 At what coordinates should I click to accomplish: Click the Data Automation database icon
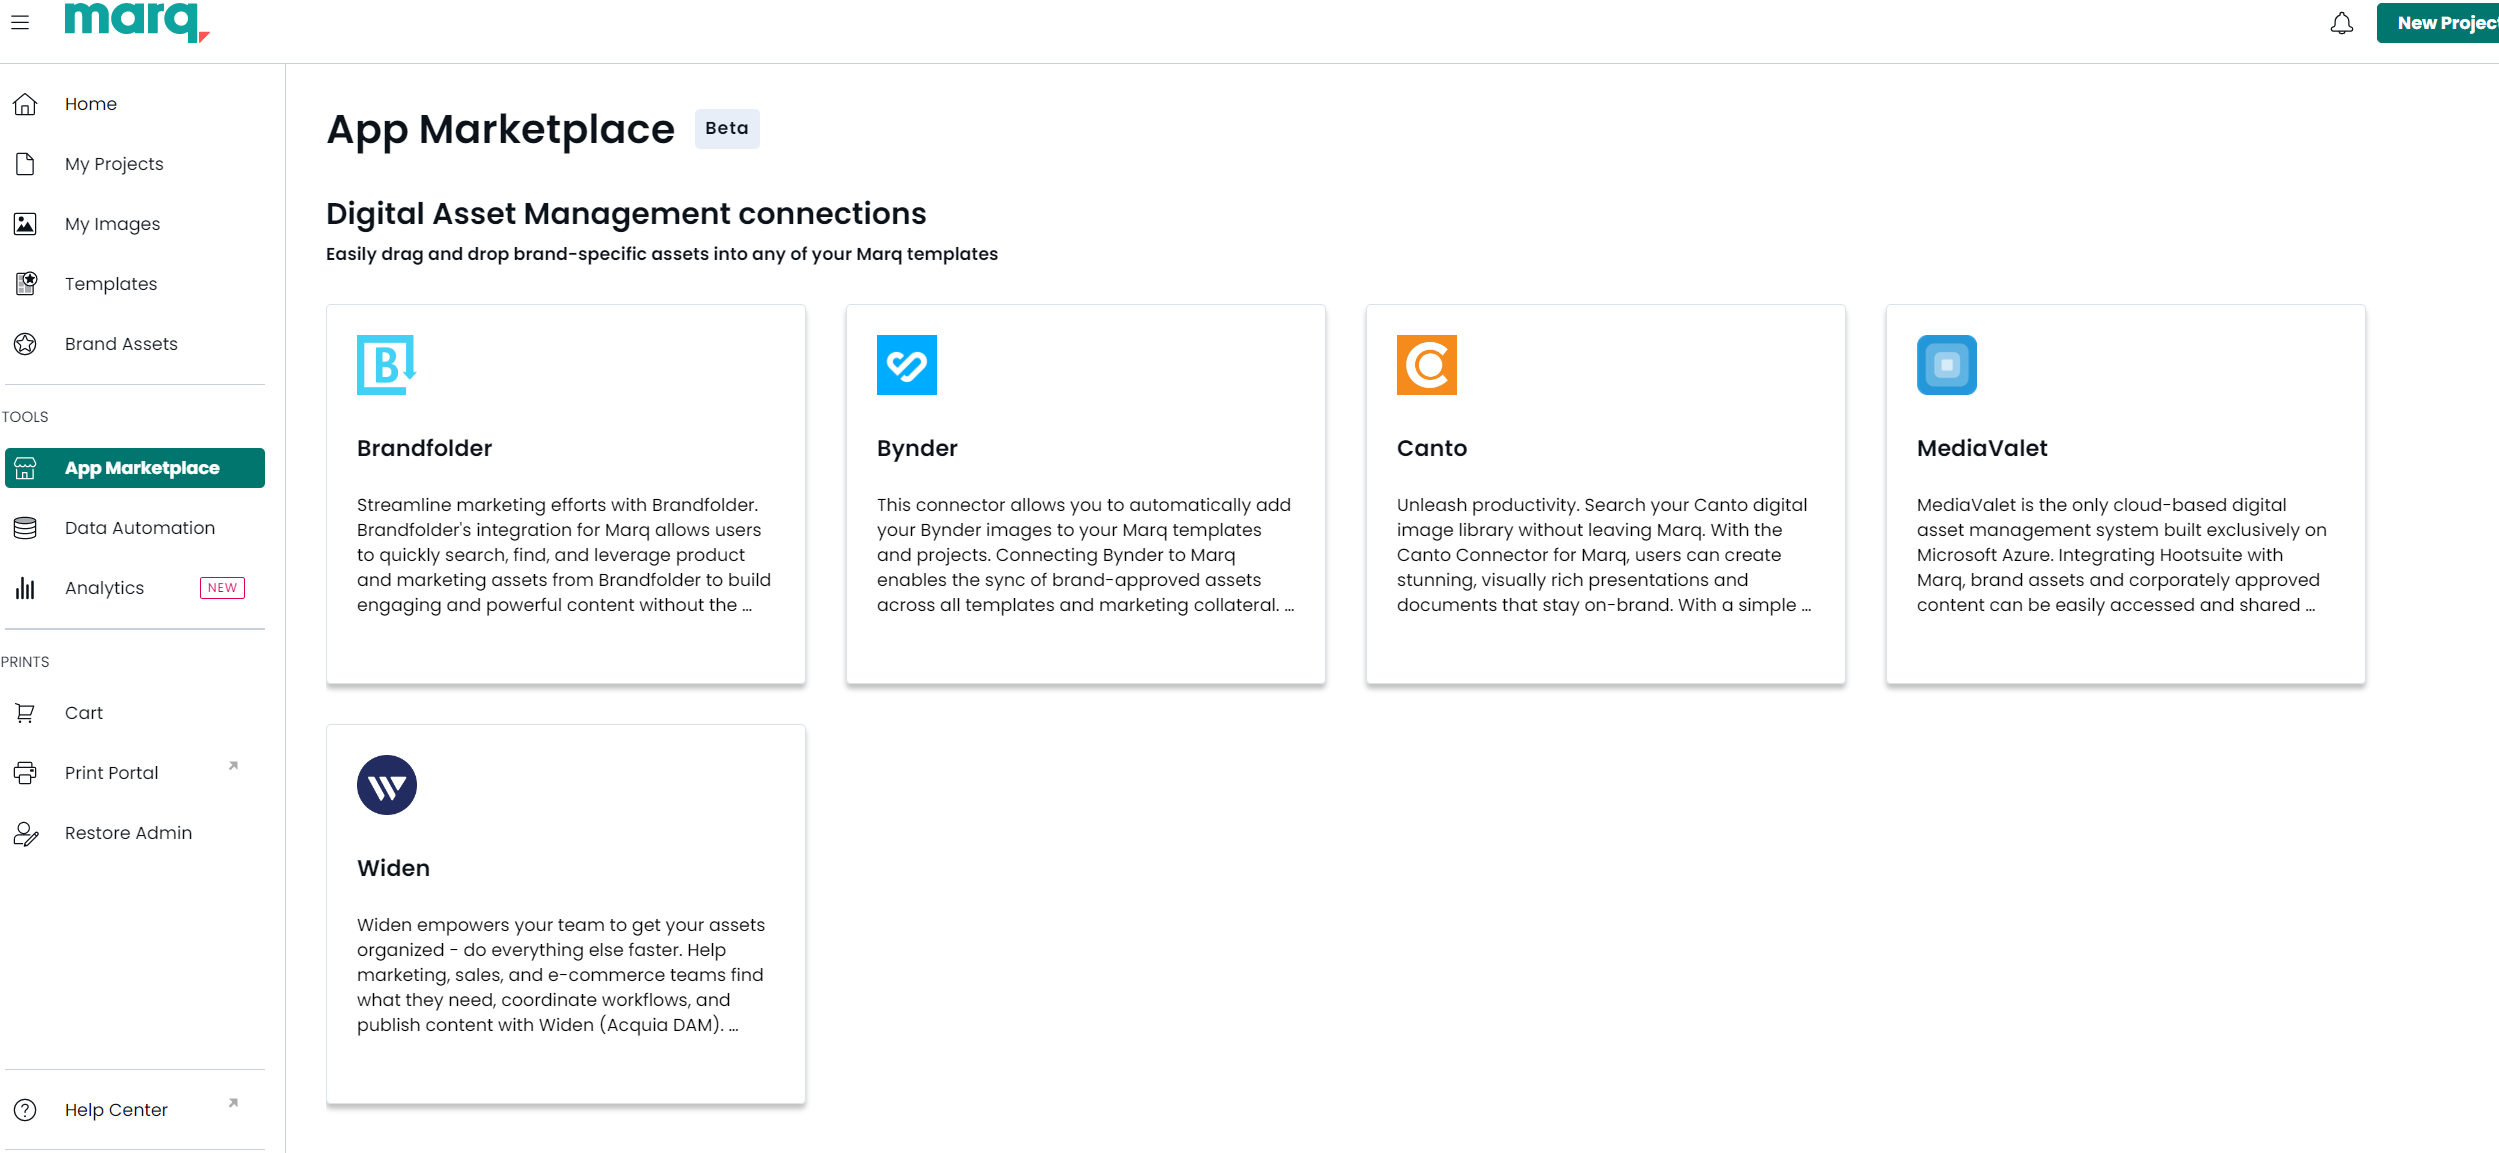click(x=25, y=528)
